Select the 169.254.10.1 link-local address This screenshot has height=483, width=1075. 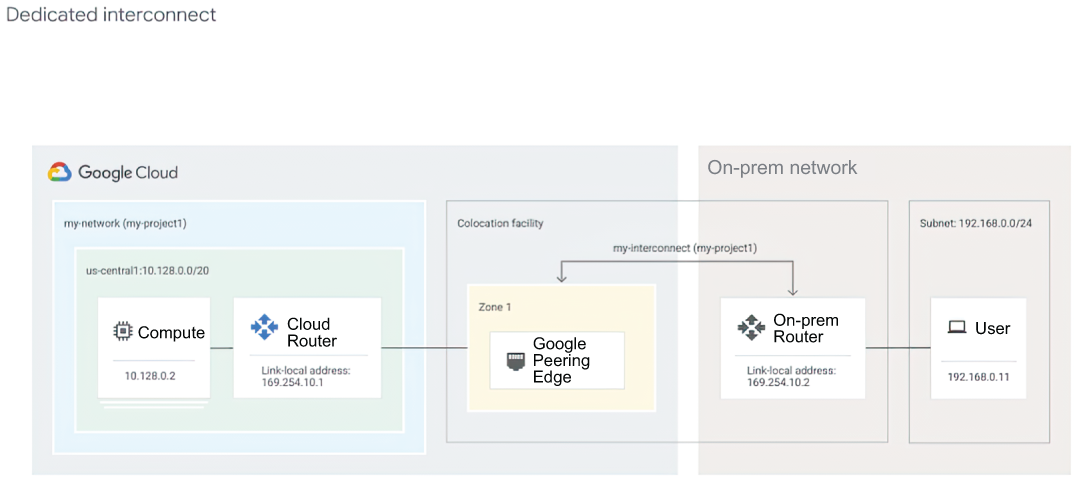pos(293,382)
